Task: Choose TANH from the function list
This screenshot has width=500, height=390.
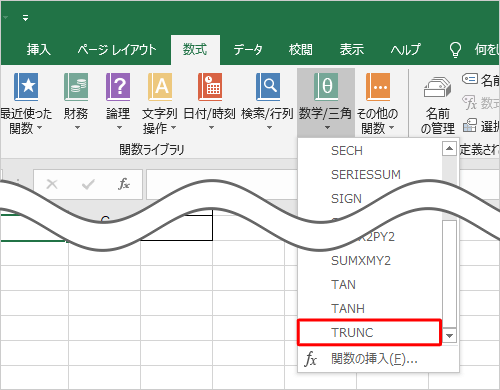Action: [x=370, y=309]
